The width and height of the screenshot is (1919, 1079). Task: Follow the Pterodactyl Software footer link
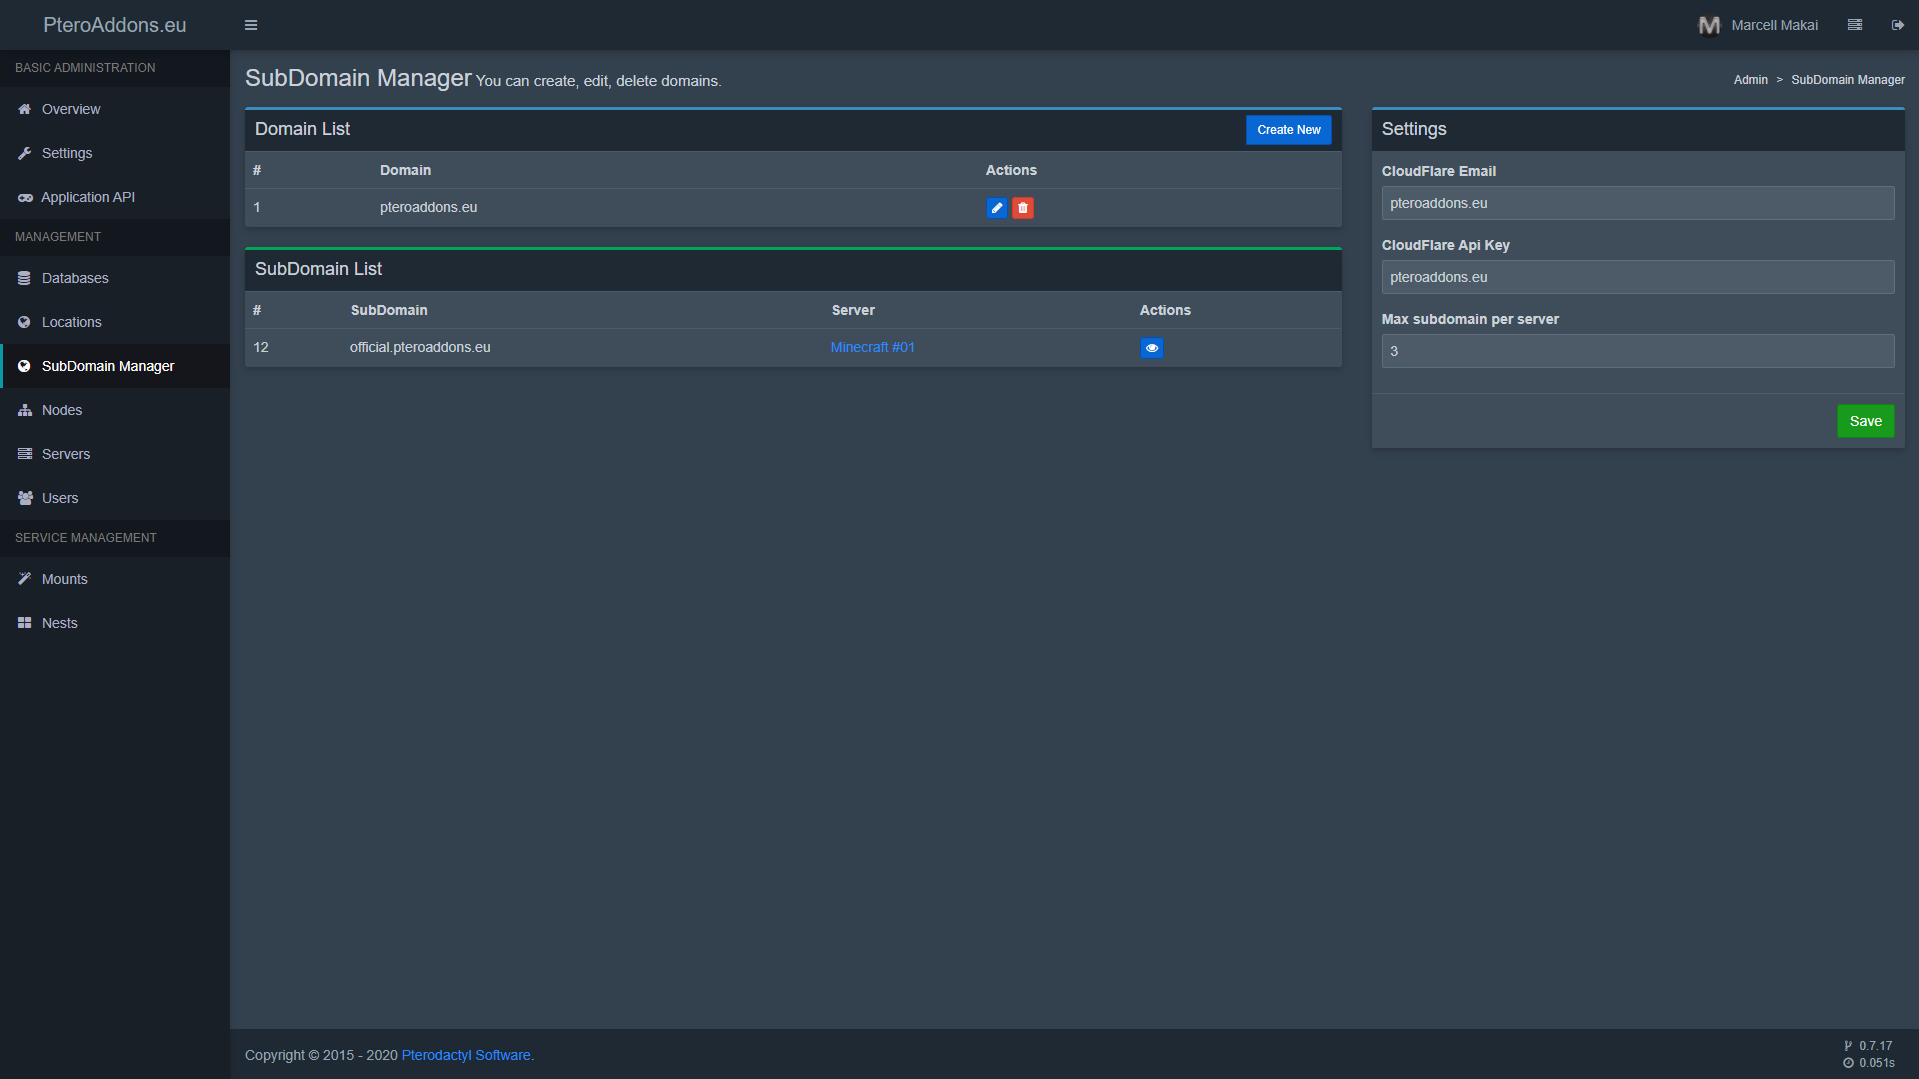[466, 1055]
